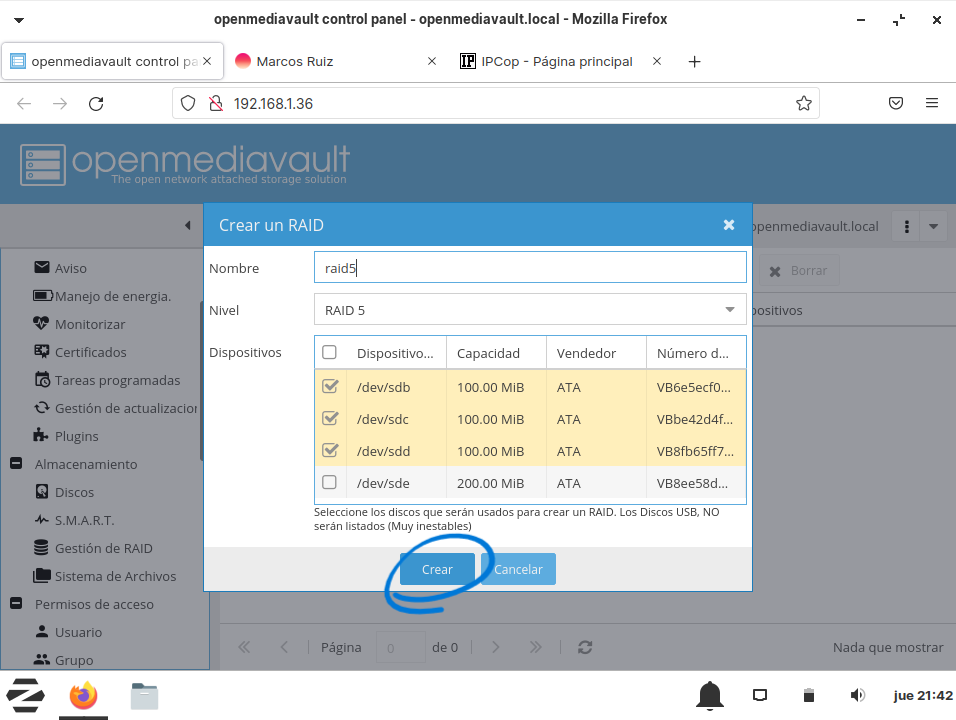
Task: Toggle the select-all devices header checkbox
Action: point(330,353)
